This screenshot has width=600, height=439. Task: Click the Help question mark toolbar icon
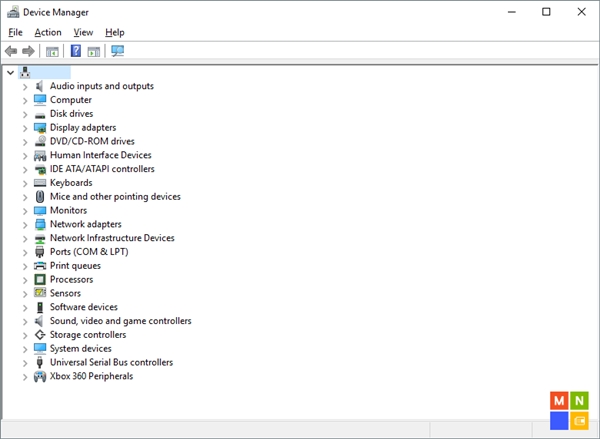(75, 51)
